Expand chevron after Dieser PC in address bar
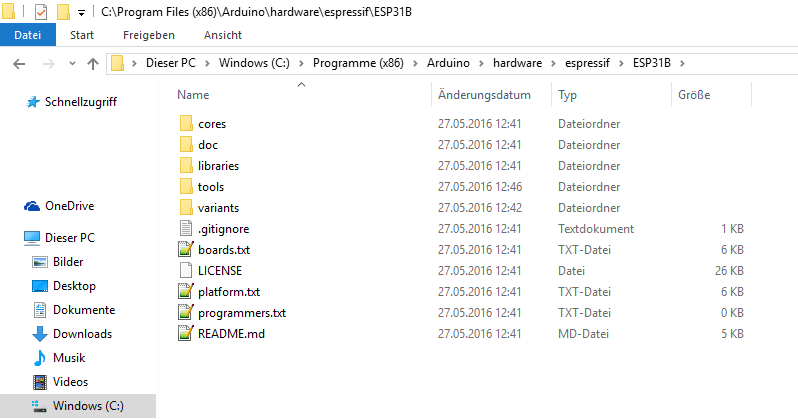The height and width of the screenshot is (419, 798). [207, 63]
